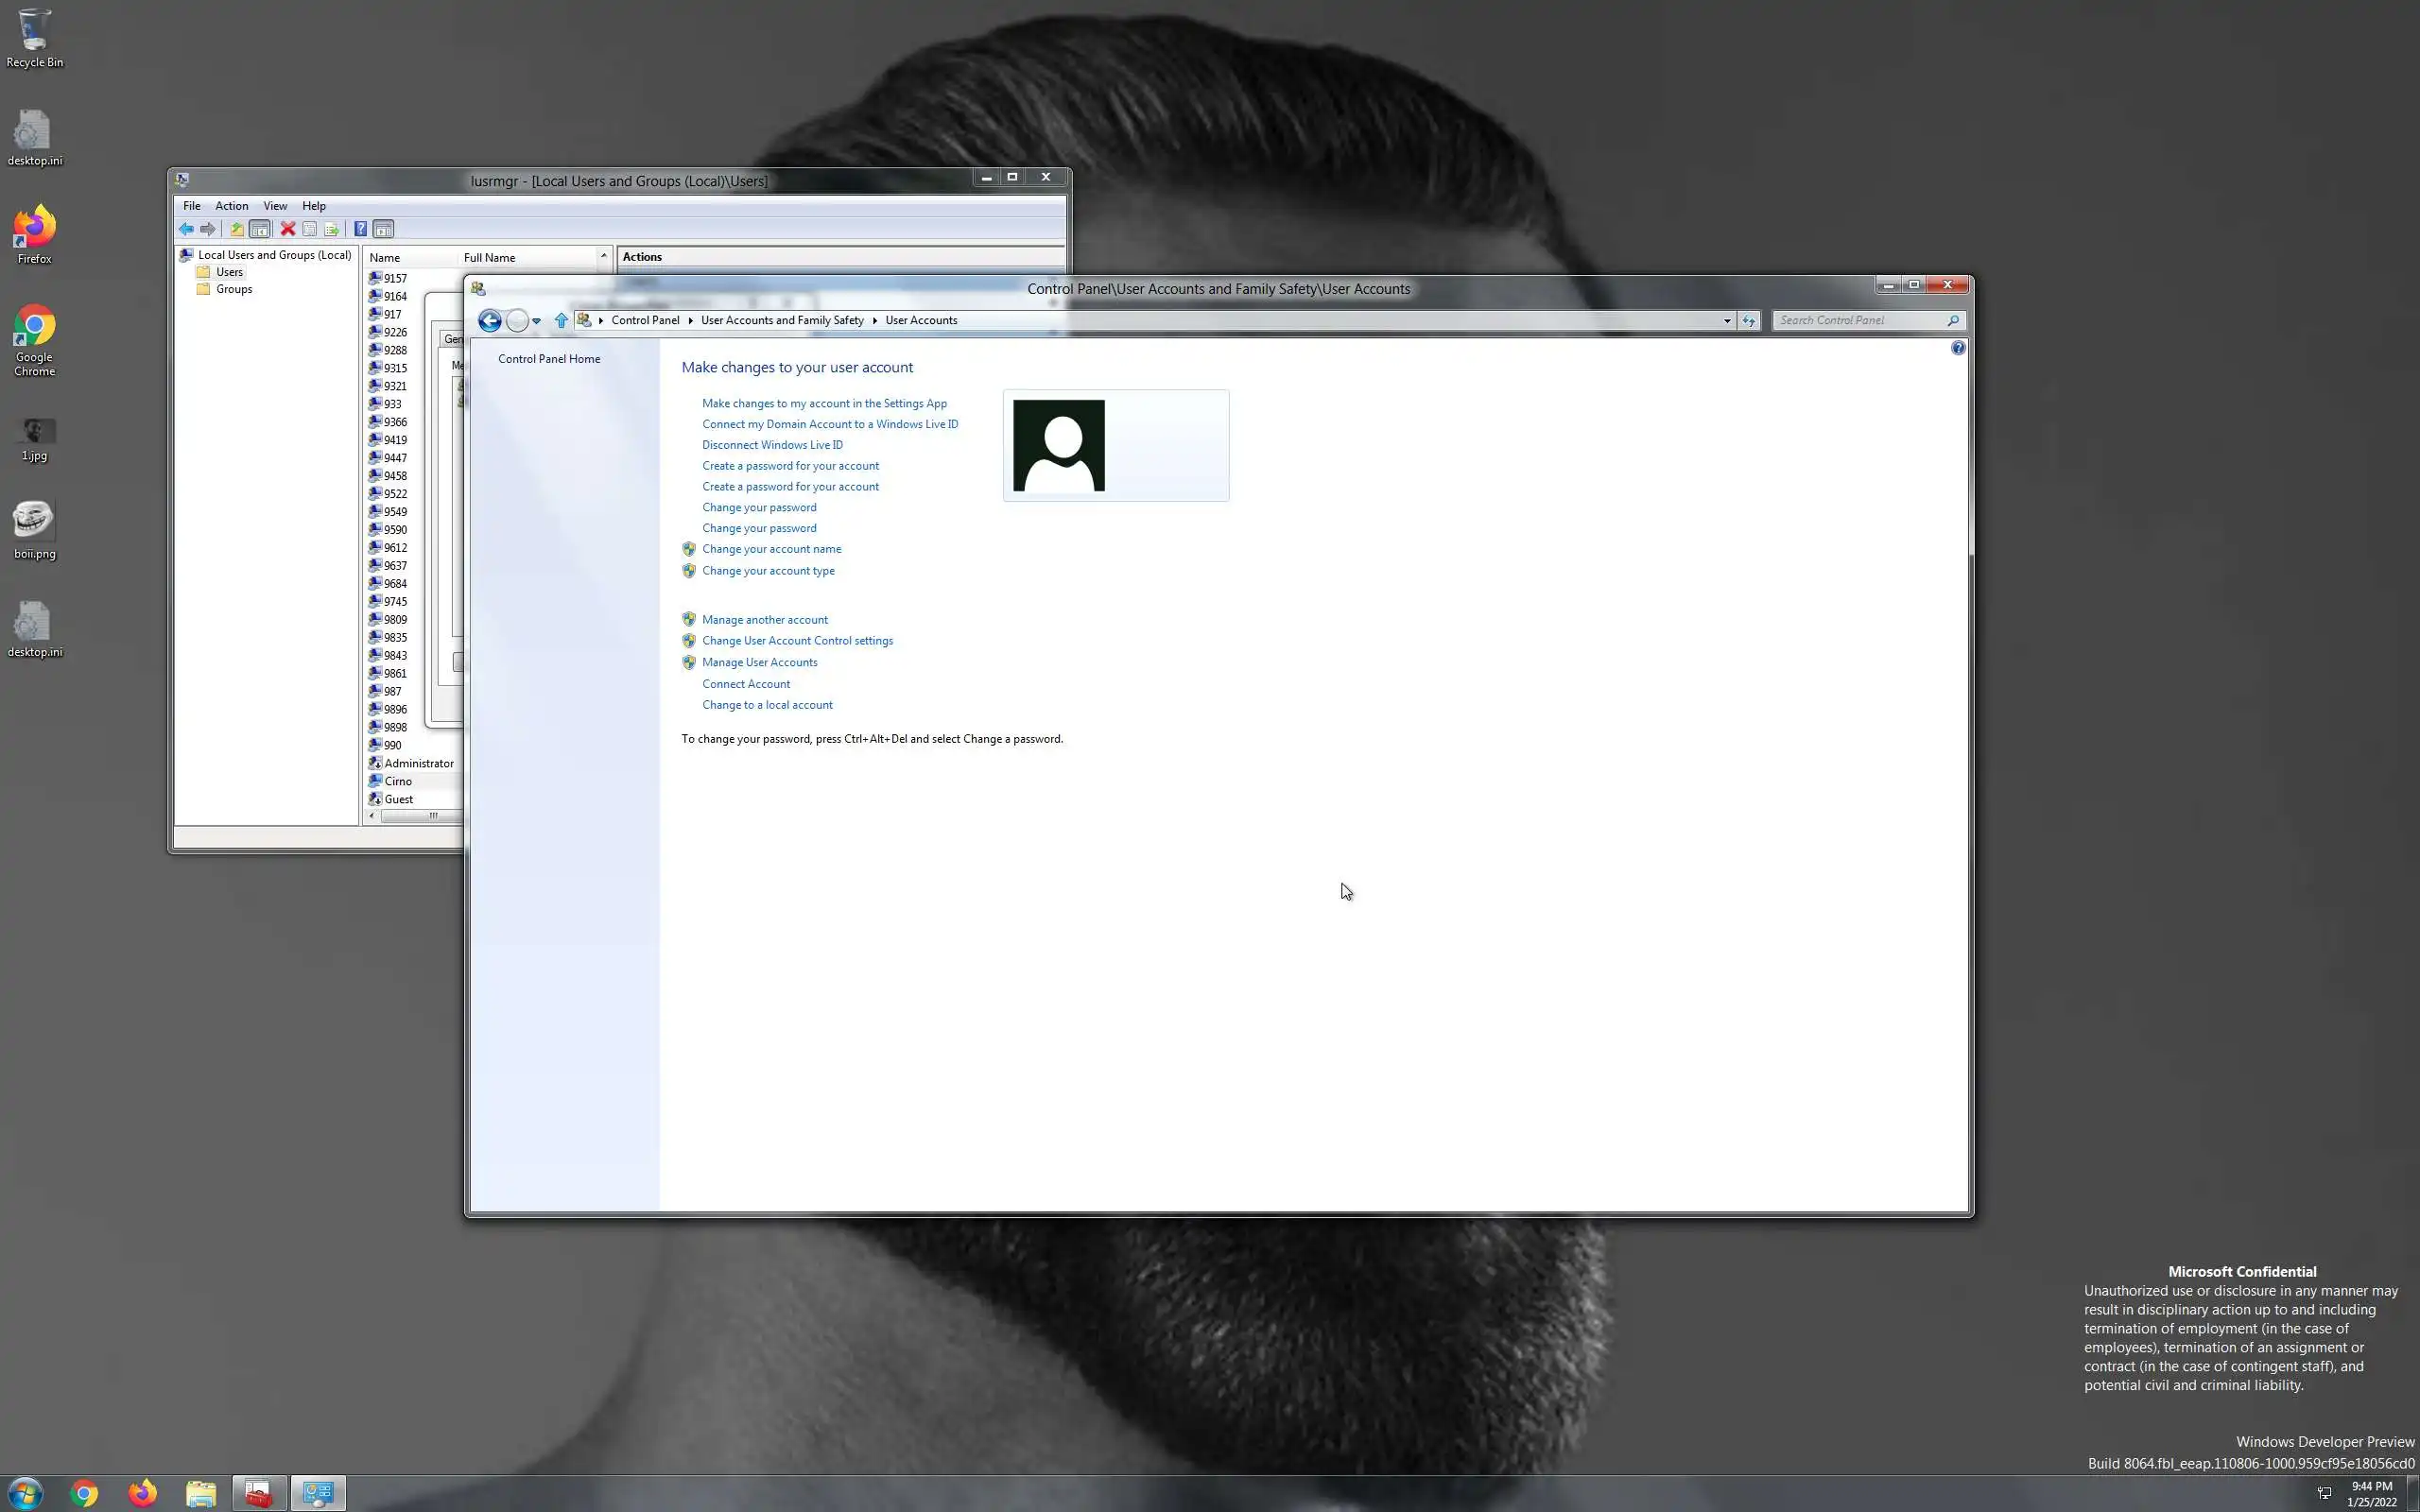
Task: Click the Up one level folder icon
Action: tap(237, 229)
